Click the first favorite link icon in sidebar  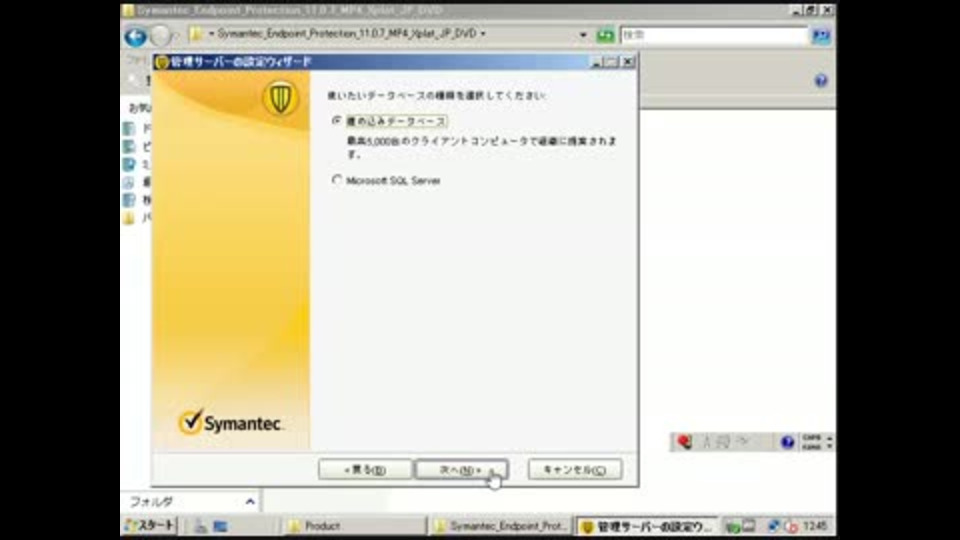pos(129,129)
